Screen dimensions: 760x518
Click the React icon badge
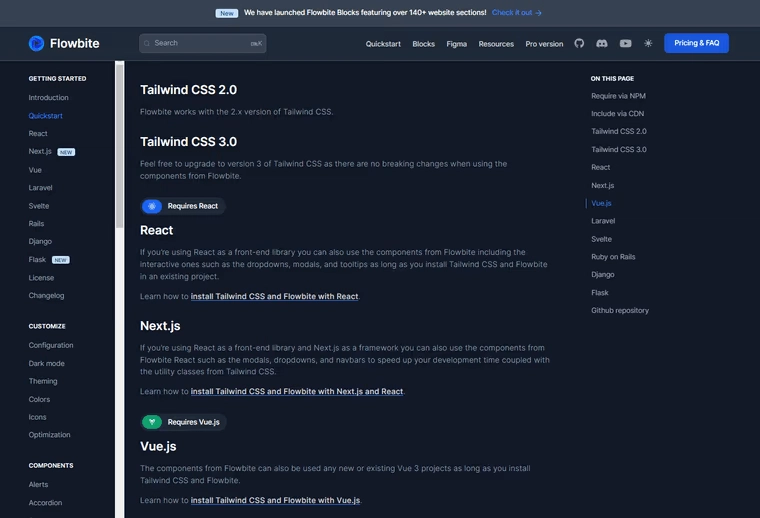coord(152,206)
